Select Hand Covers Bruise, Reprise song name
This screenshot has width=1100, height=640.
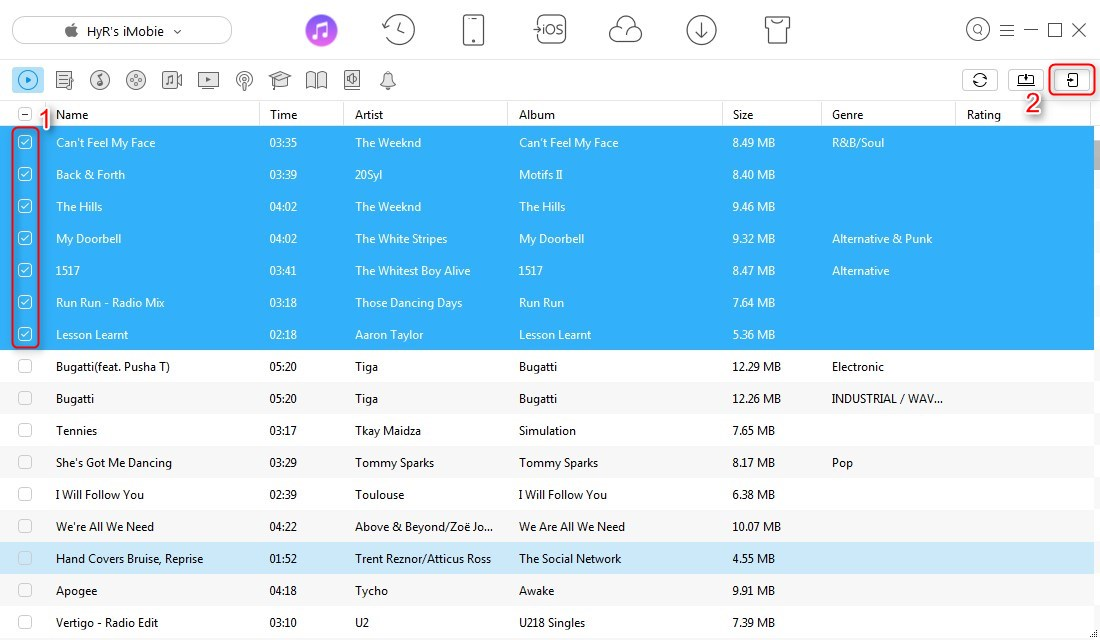coord(130,559)
